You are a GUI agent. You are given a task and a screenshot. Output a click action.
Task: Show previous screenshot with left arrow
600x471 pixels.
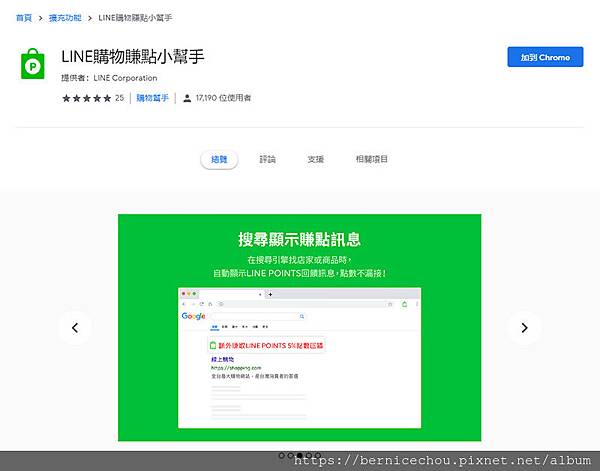click(x=75, y=328)
